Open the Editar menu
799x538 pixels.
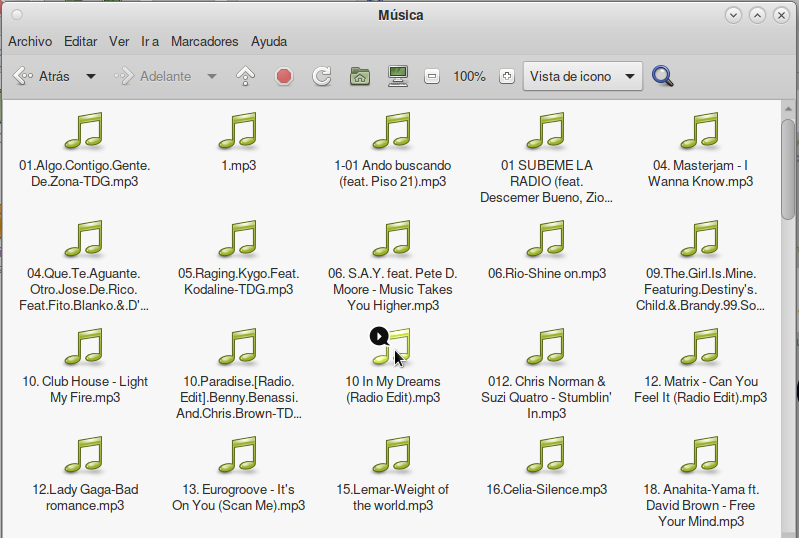tap(81, 41)
